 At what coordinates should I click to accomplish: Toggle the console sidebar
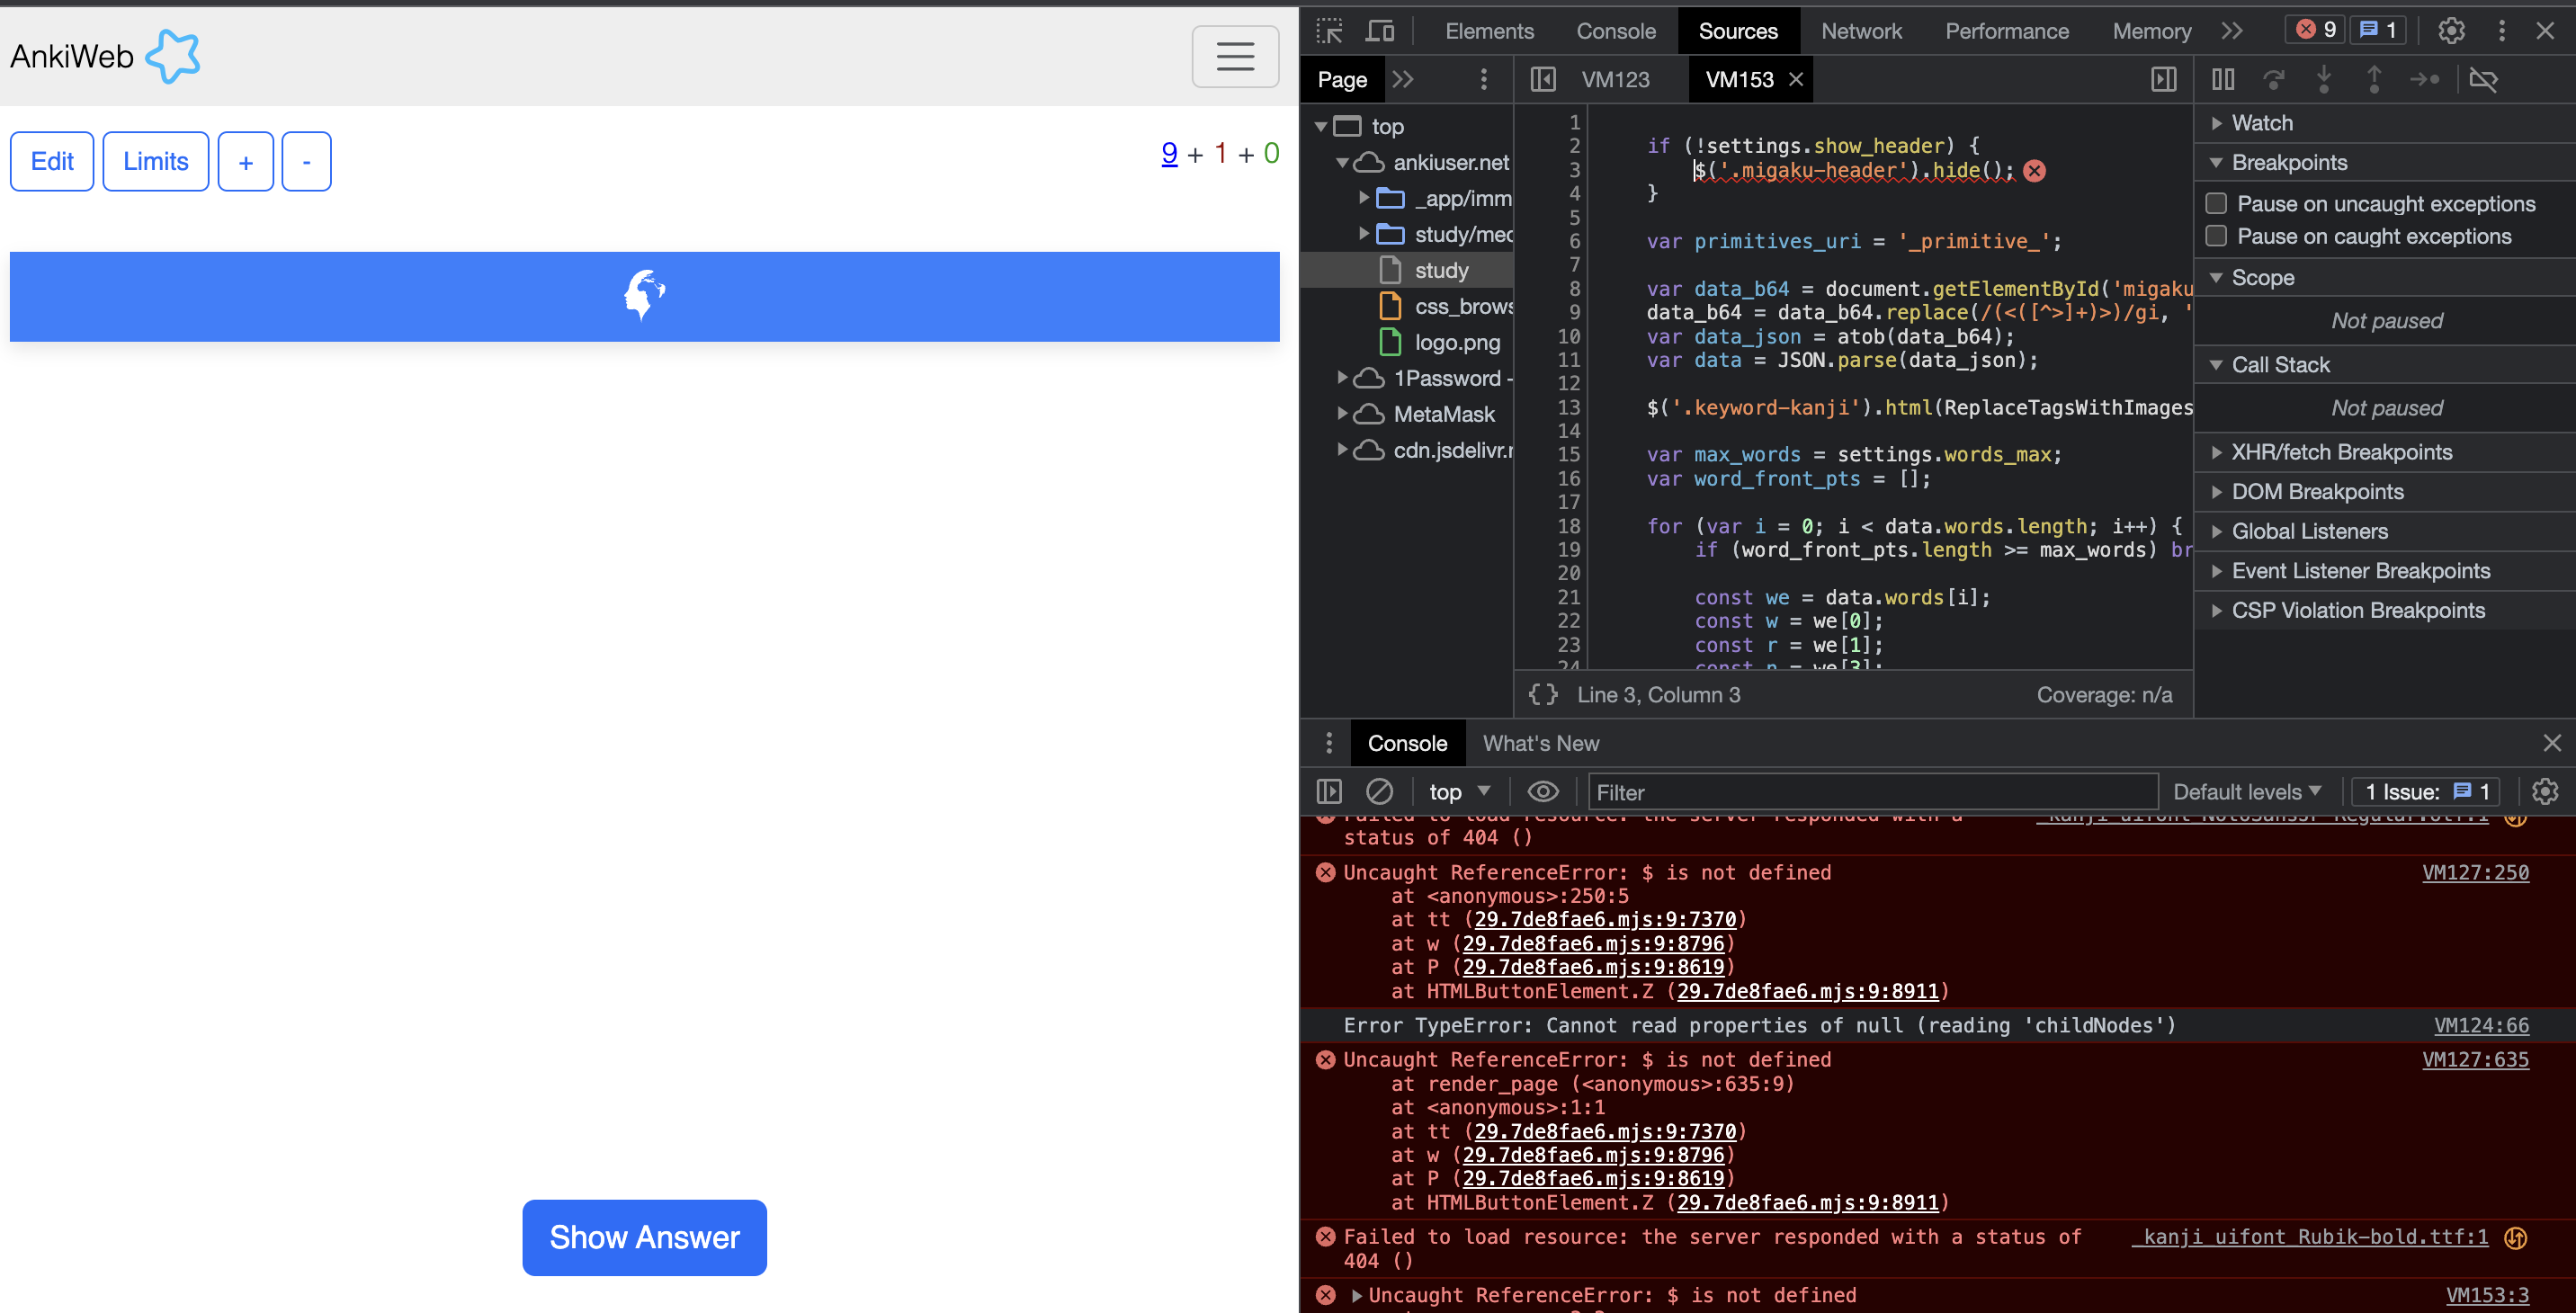1329,791
